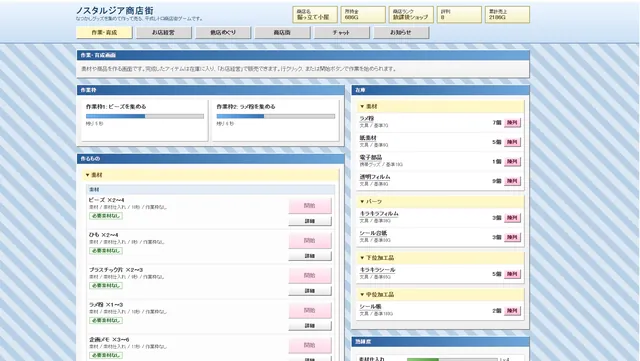Open 詳細 for the プラスチック片 recipe

pyautogui.click(x=310, y=291)
